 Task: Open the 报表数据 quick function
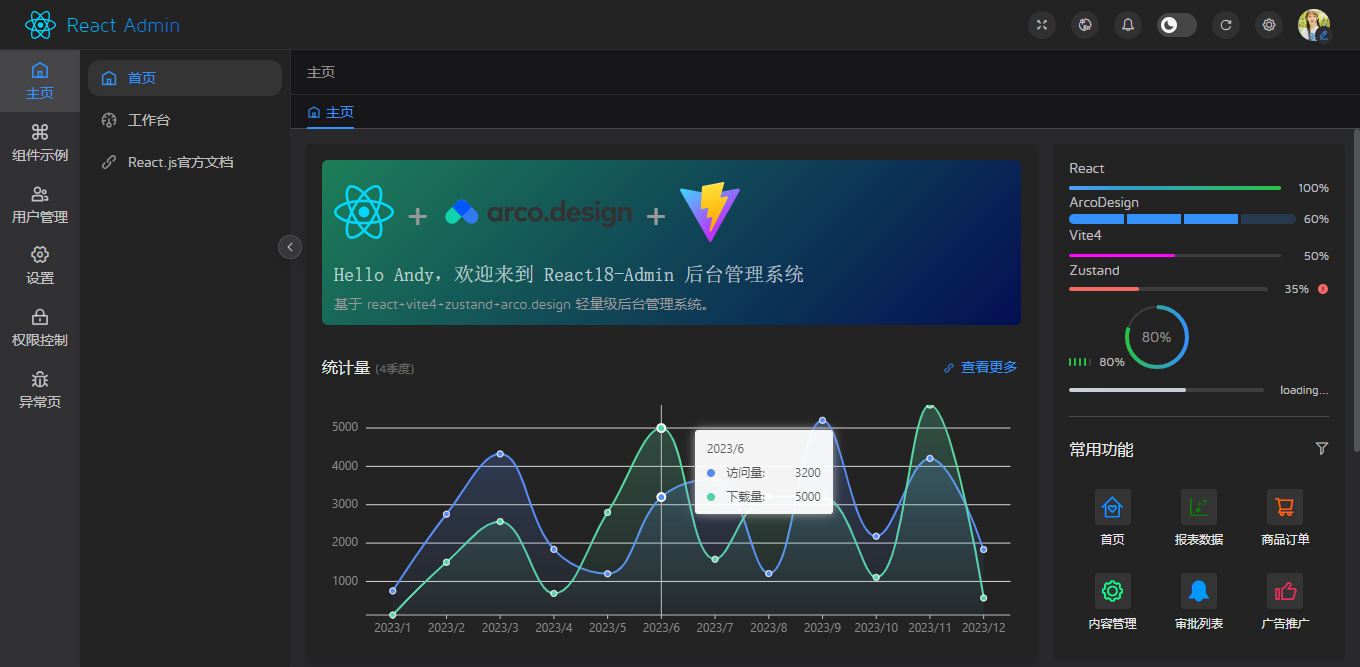1198,506
